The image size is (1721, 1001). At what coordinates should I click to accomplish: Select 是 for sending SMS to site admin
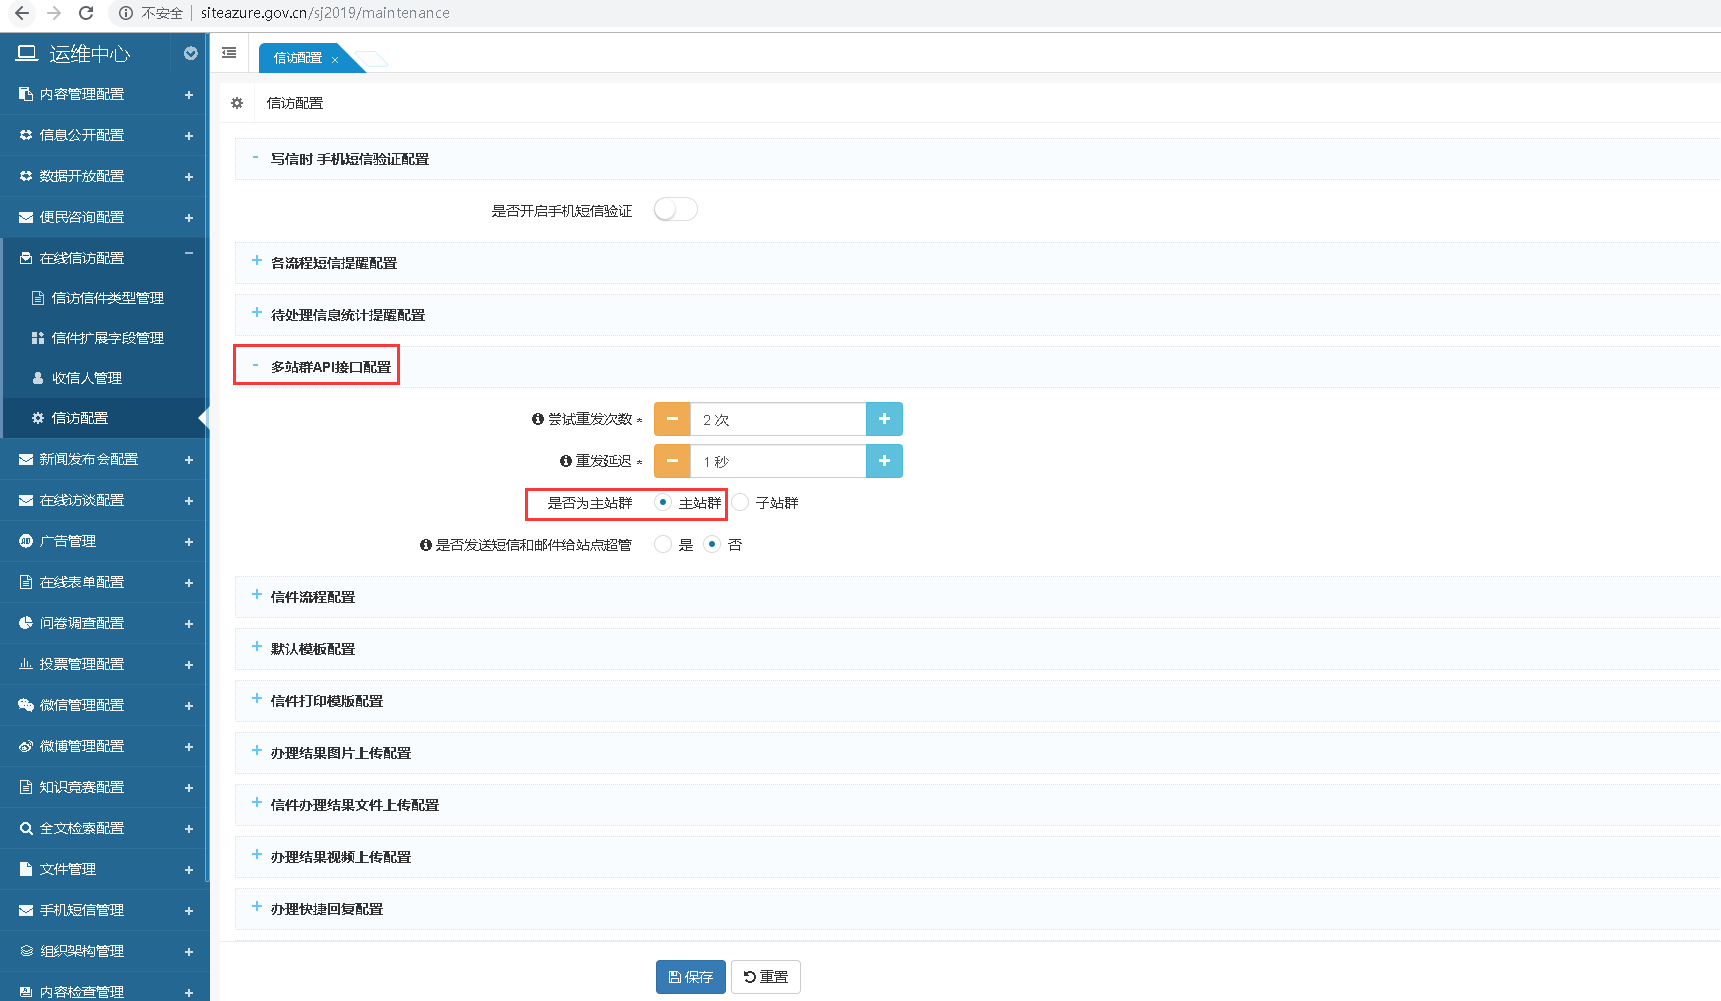pos(663,545)
